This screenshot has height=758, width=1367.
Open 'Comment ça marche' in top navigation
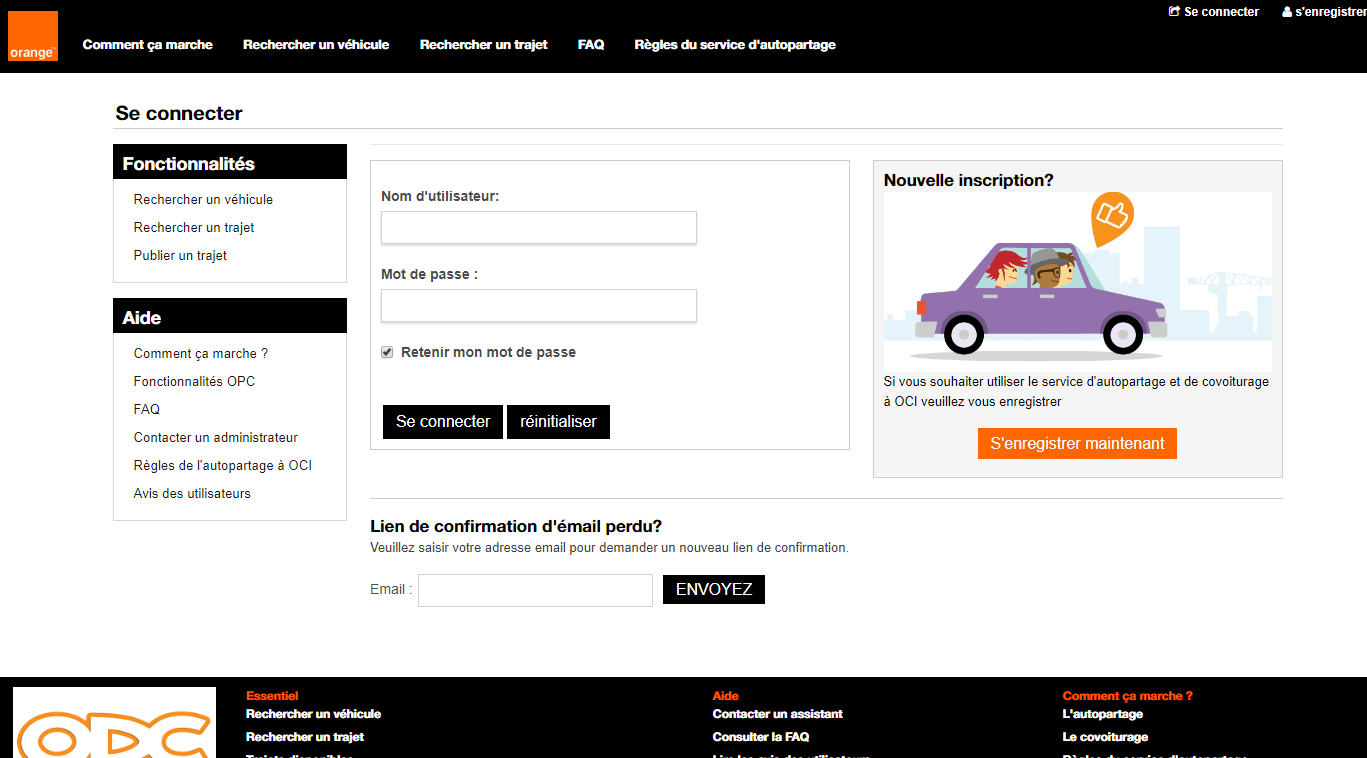[x=147, y=45]
